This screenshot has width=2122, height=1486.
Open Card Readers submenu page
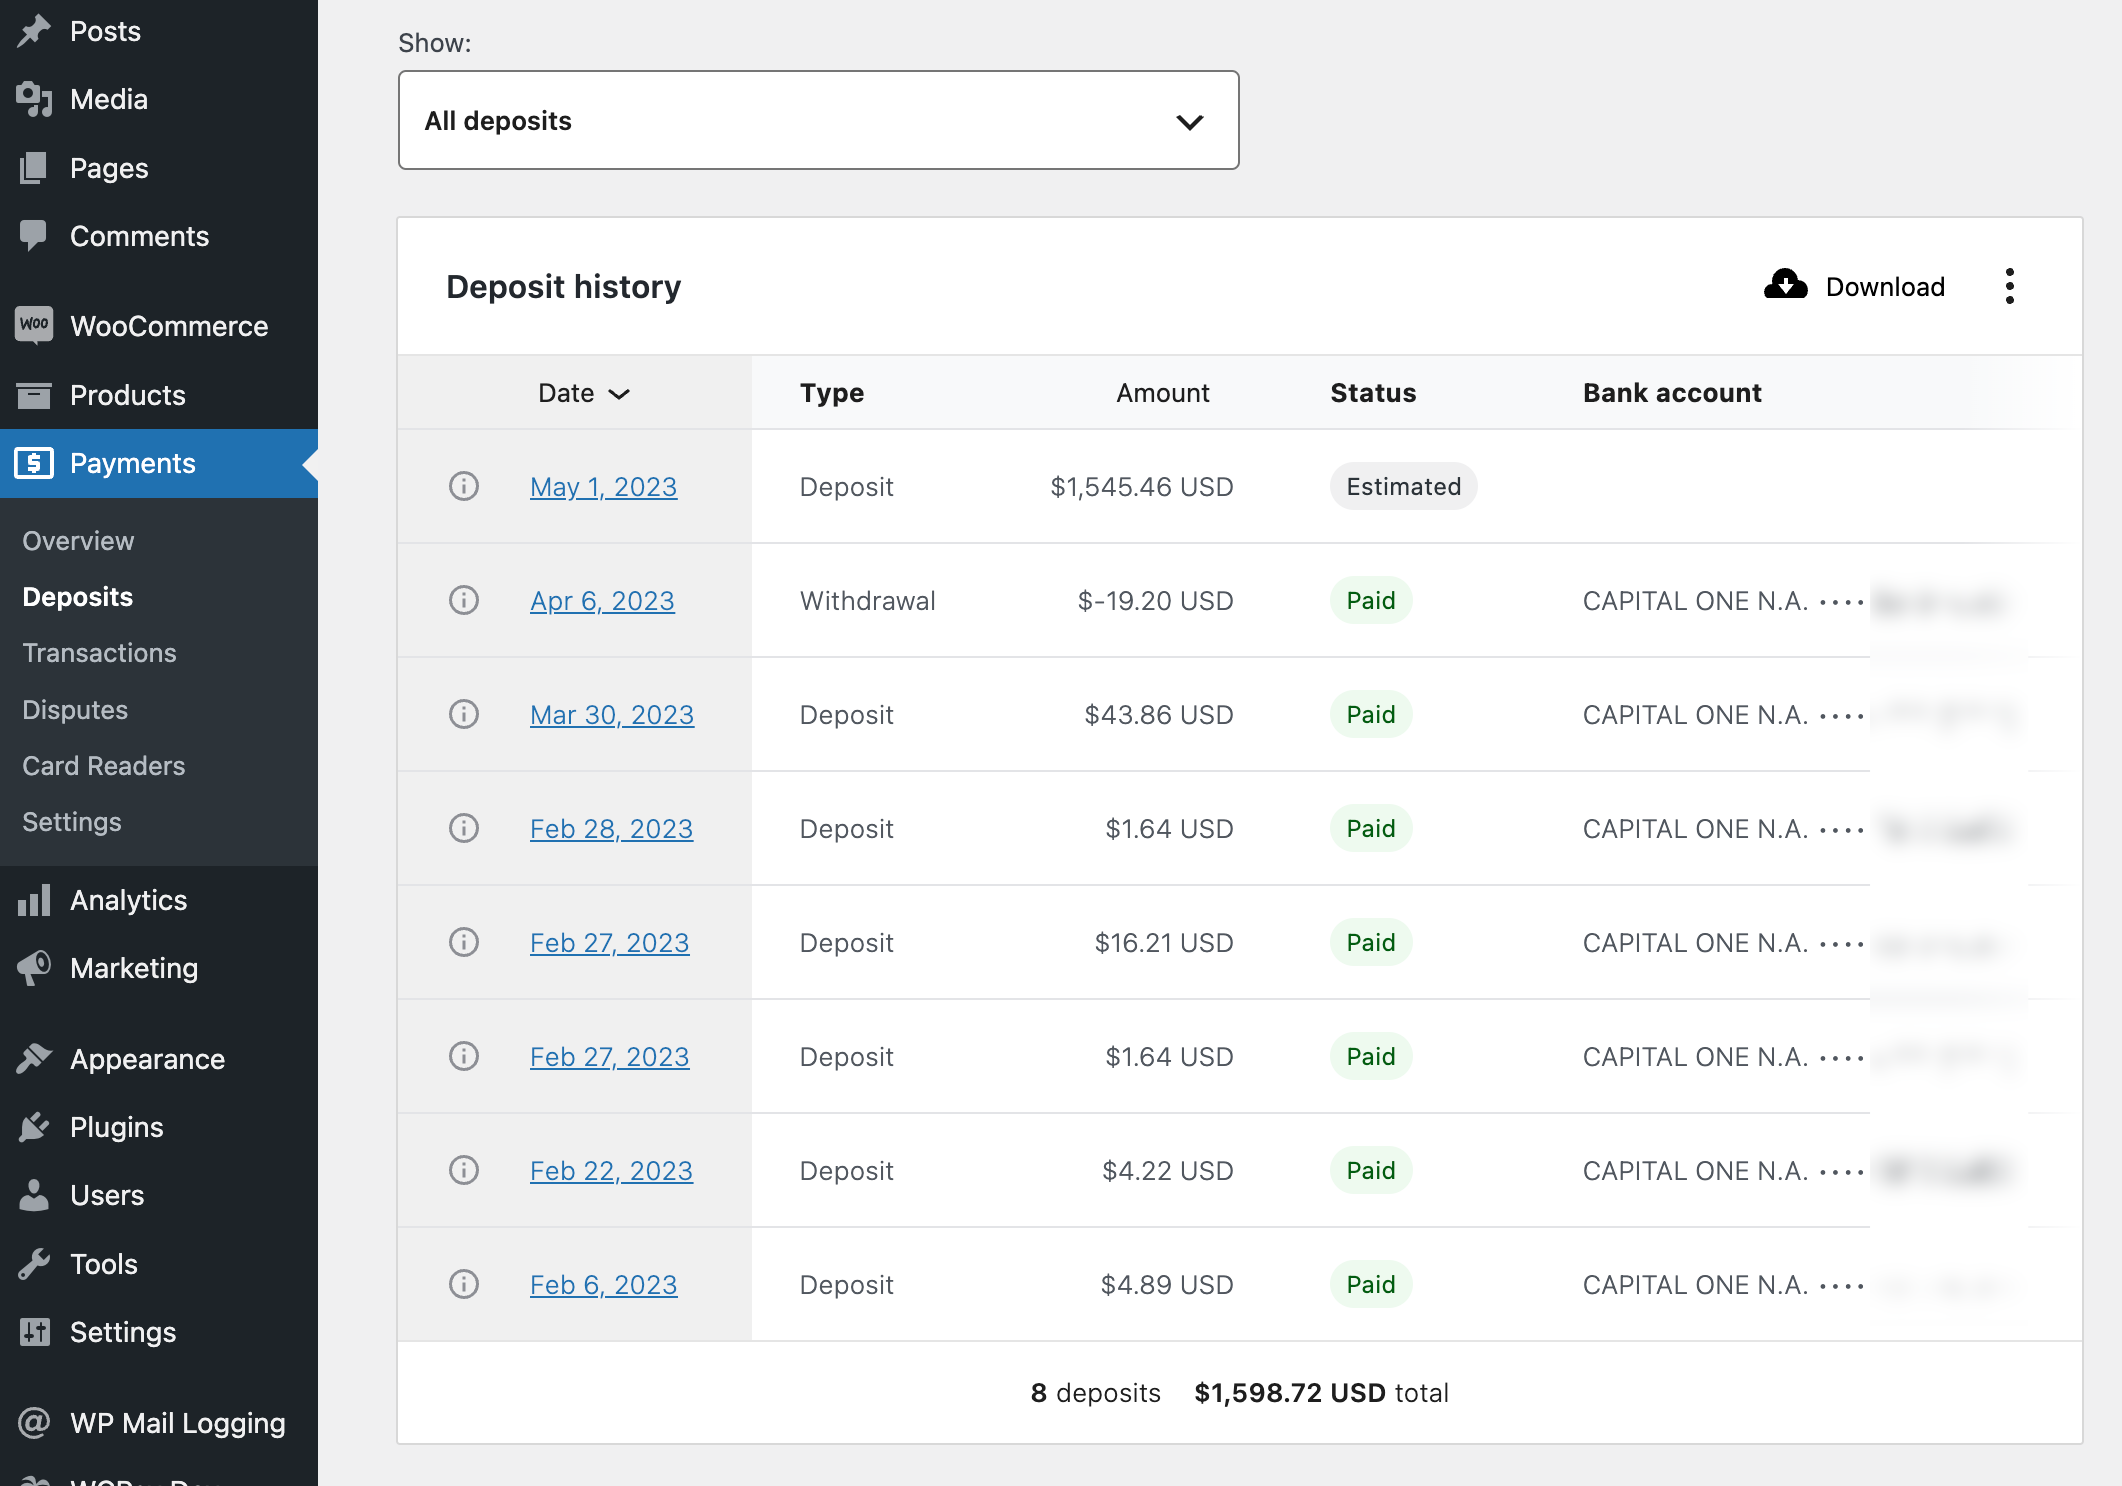pyautogui.click(x=103, y=766)
